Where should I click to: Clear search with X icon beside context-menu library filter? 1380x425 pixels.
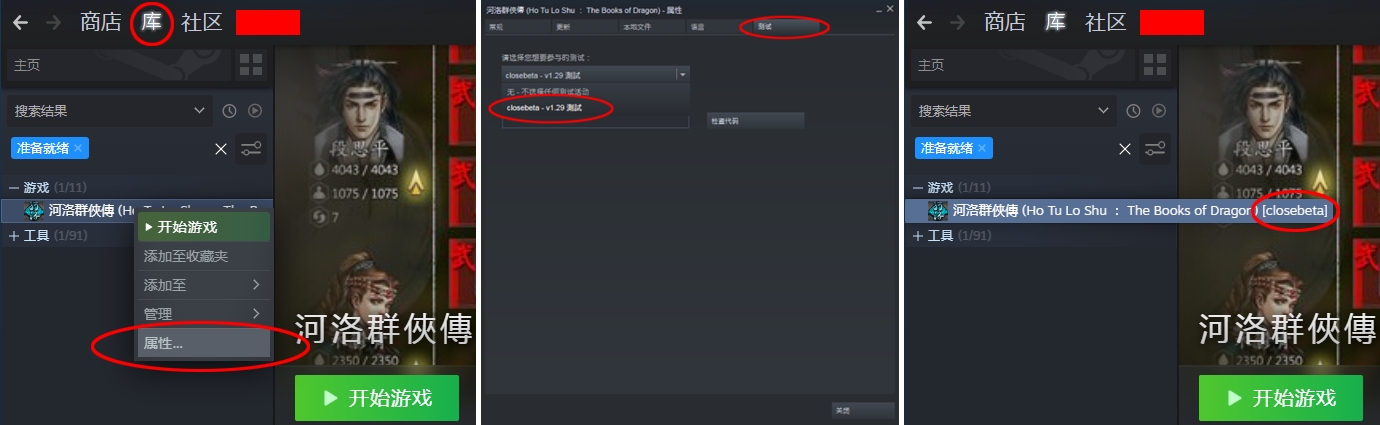pos(221,149)
